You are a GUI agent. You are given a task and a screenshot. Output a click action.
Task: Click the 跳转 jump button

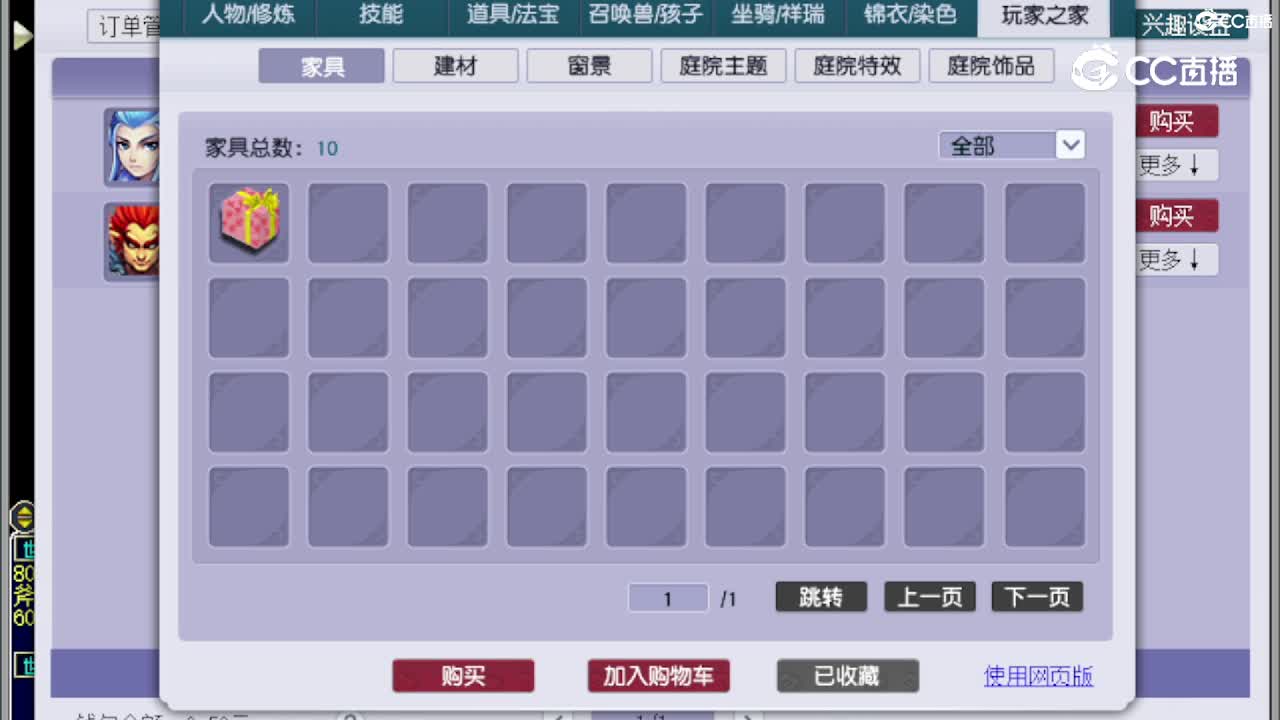(820, 596)
